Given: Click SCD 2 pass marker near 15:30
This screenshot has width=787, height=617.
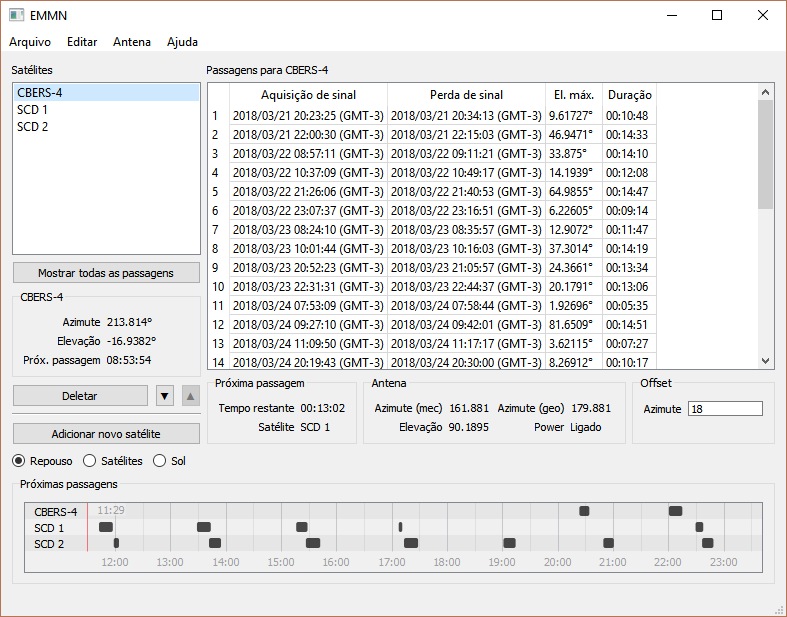Looking at the screenshot, I should click(313, 543).
